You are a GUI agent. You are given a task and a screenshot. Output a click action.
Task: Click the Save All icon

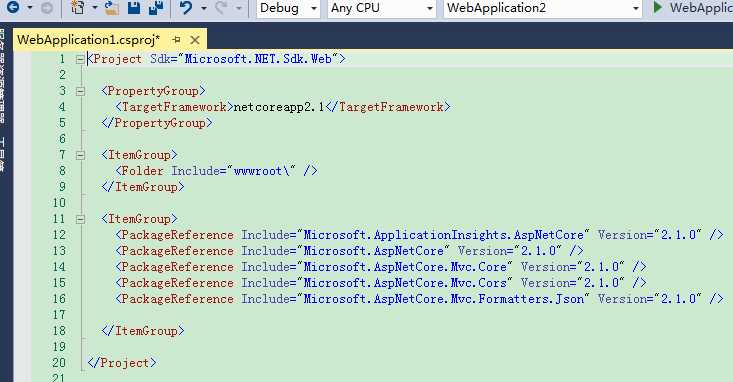[156, 7]
